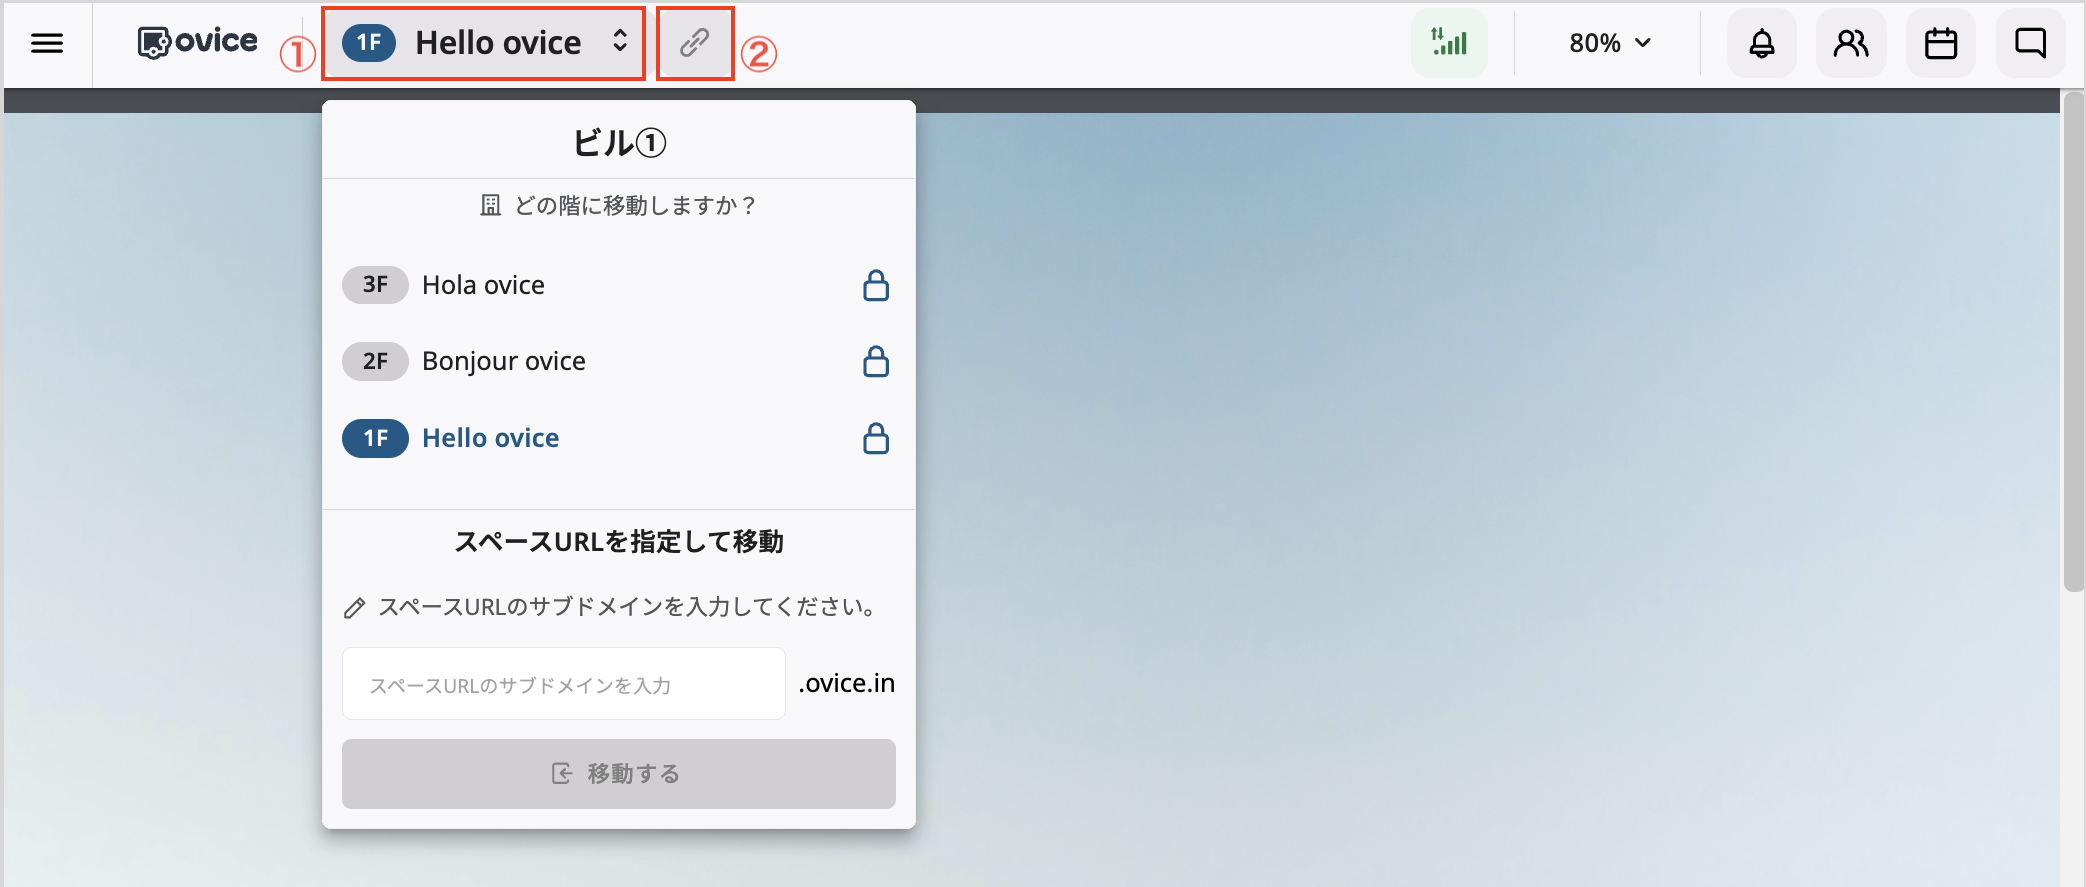The height and width of the screenshot is (887, 2086).
Task: Open the chat speech bubble icon
Action: coord(2030,43)
